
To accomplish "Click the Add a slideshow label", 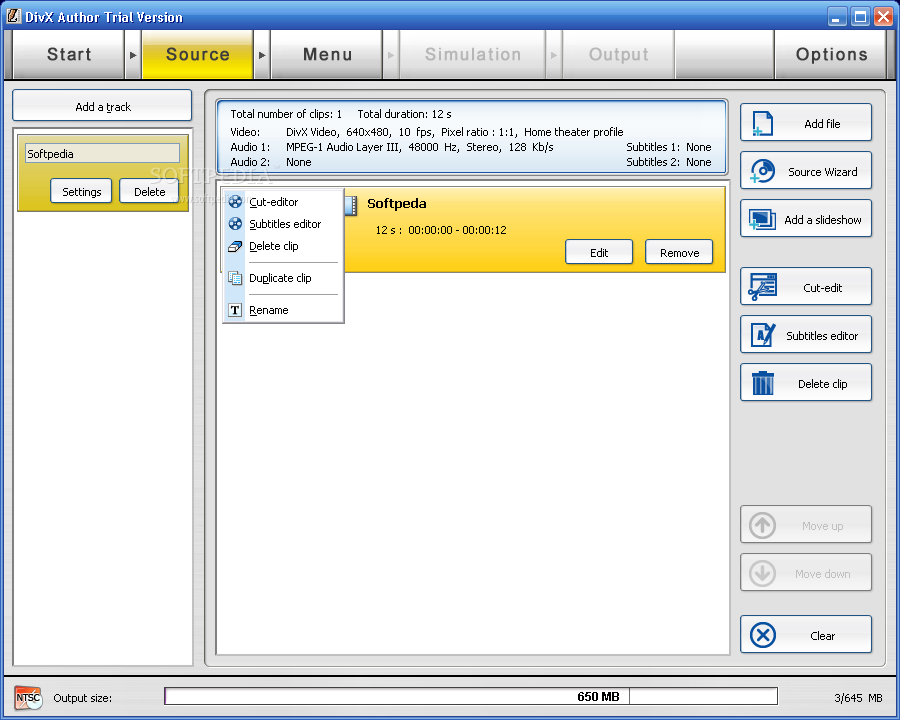I will (823, 219).
